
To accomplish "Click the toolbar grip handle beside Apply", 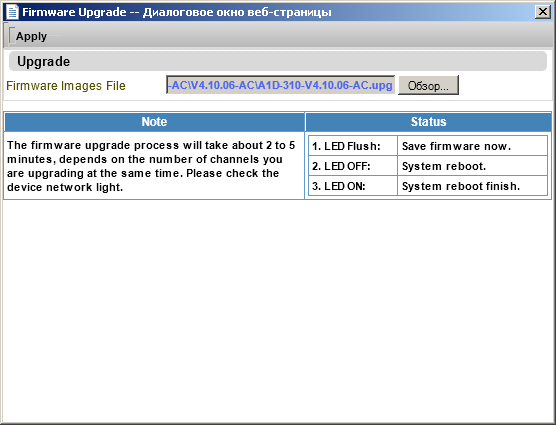I will (10, 36).
